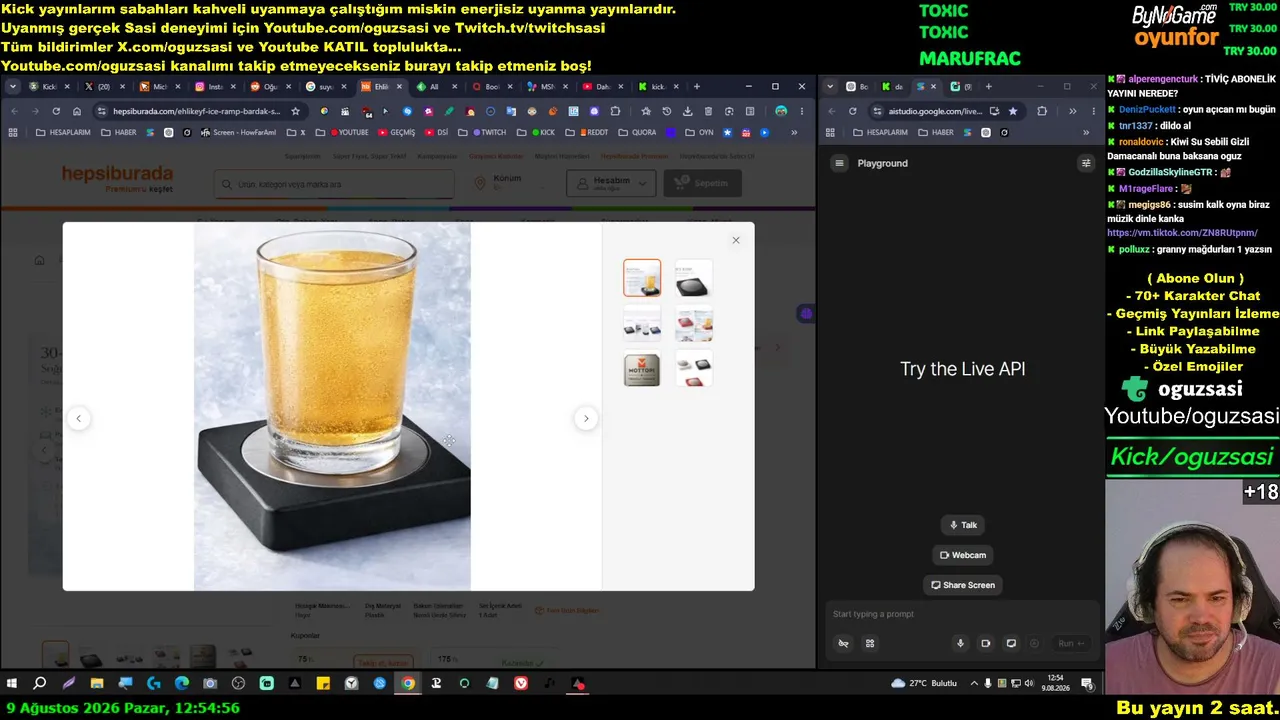Select the black coaster thumbnail in gallery

pos(693,278)
